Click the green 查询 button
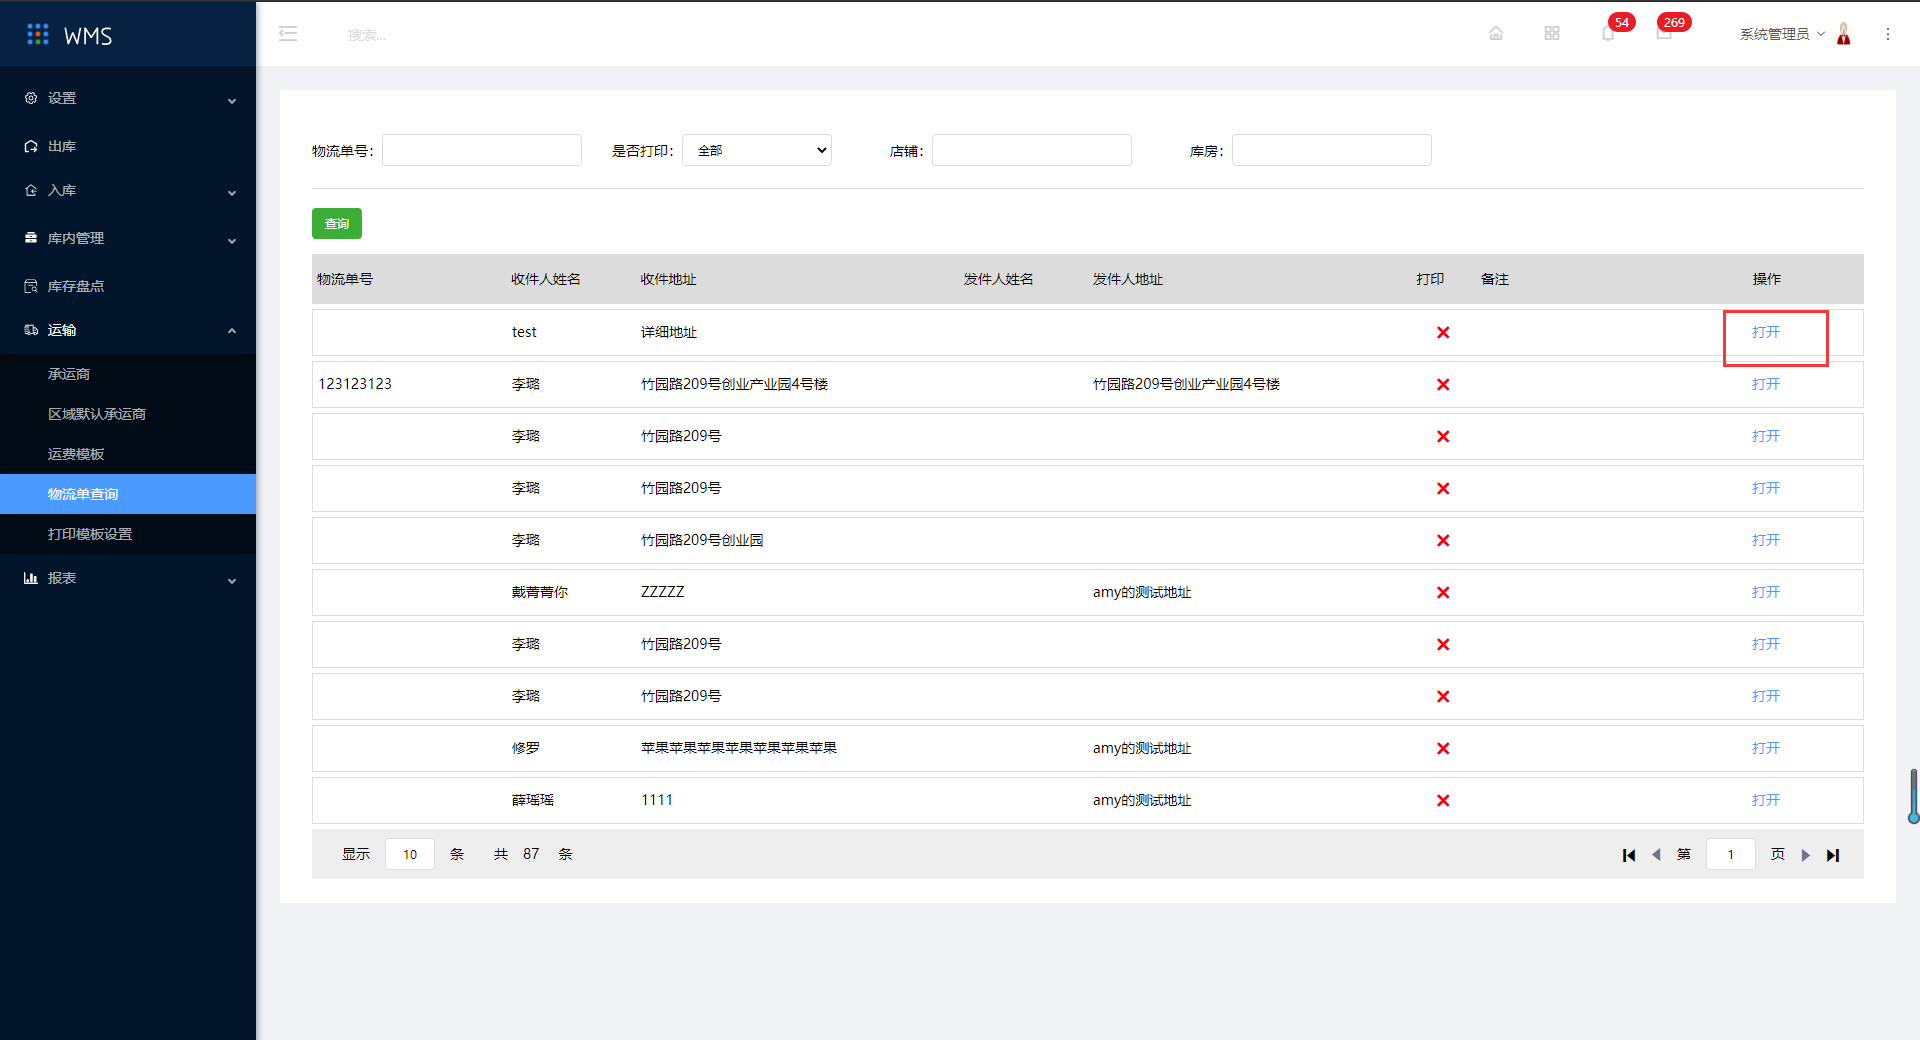Screen dimensions: 1920x1040 (337, 223)
